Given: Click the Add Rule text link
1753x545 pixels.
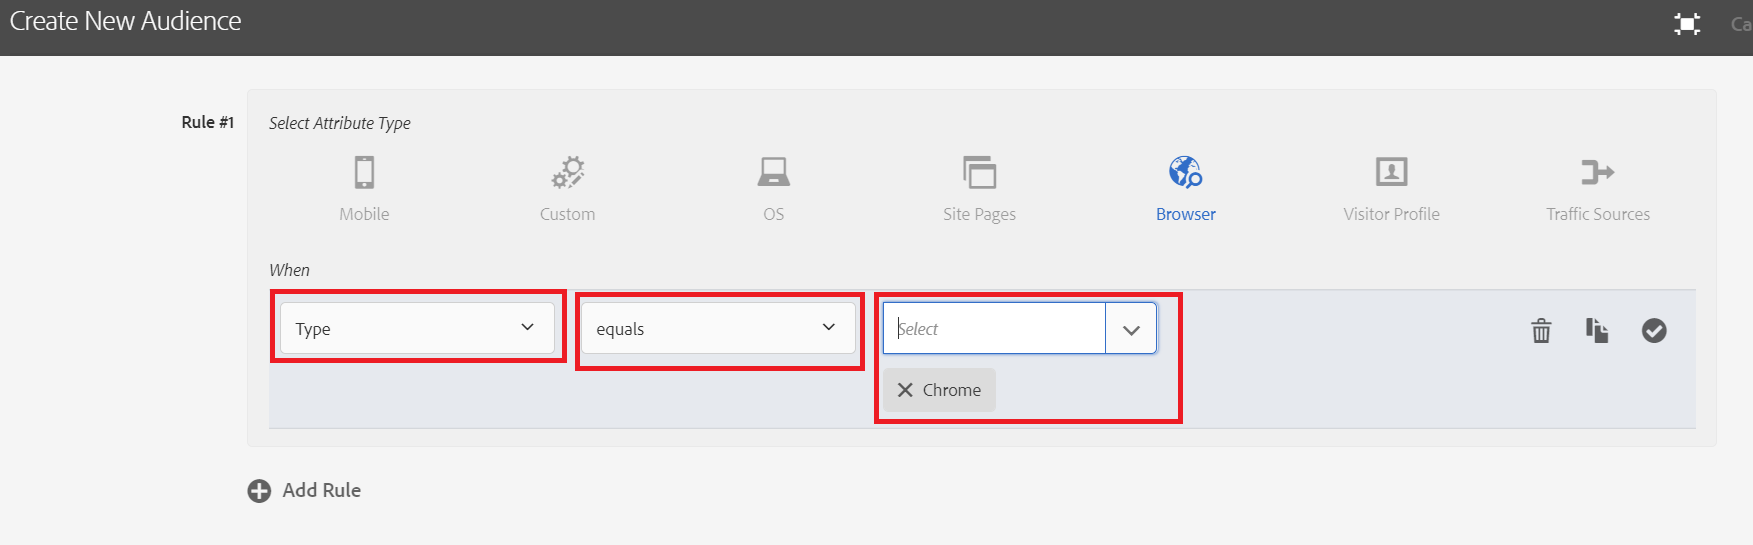Looking at the screenshot, I should (321, 490).
